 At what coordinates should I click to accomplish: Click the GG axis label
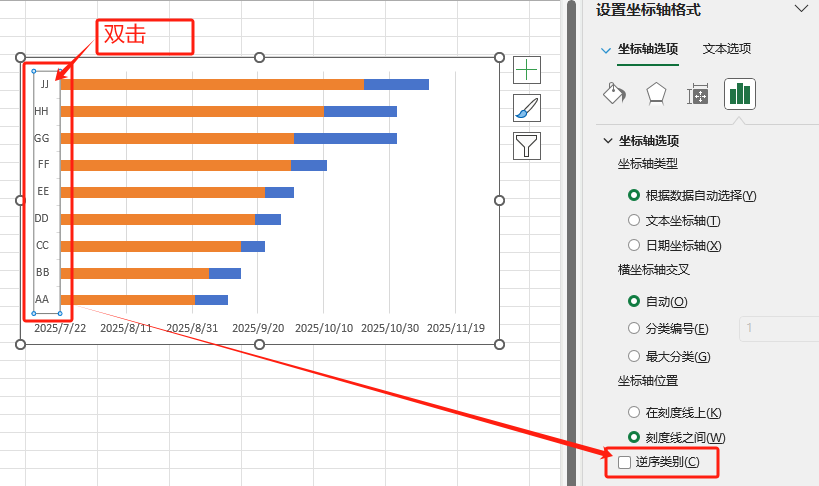pos(42,138)
